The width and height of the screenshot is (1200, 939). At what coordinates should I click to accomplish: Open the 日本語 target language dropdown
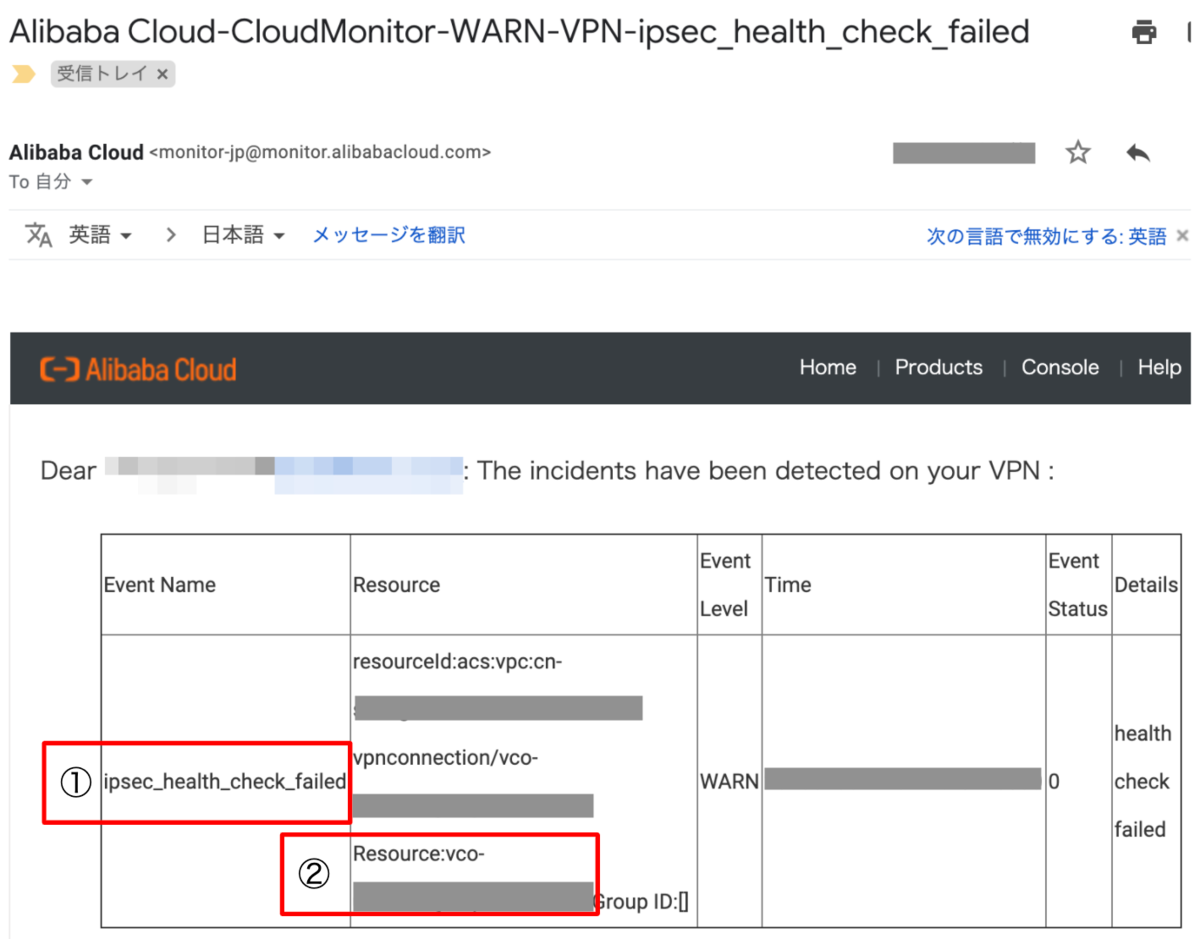click(244, 236)
